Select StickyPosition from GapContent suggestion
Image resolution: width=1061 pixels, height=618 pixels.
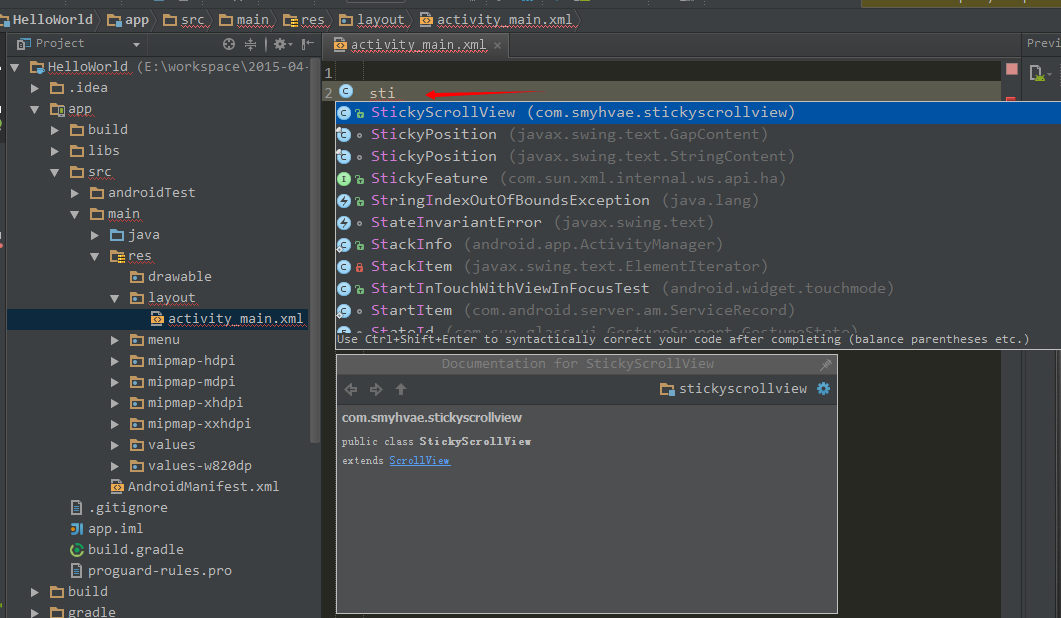click(698, 134)
